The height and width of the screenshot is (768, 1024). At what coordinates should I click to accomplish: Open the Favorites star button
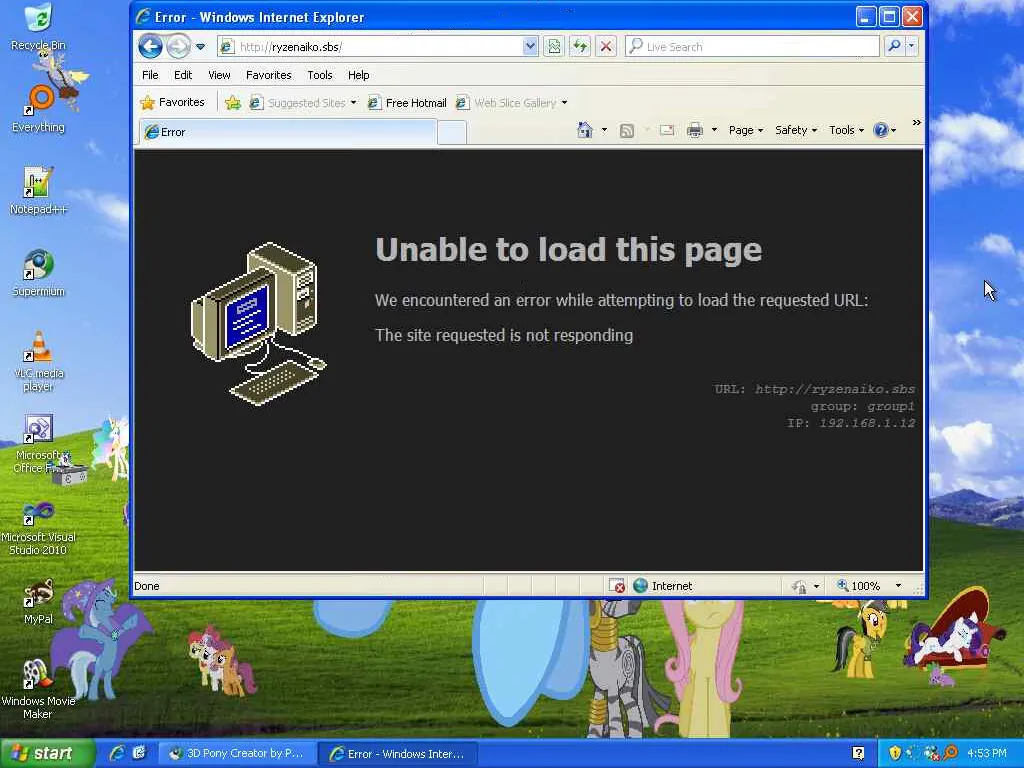point(172,103)
